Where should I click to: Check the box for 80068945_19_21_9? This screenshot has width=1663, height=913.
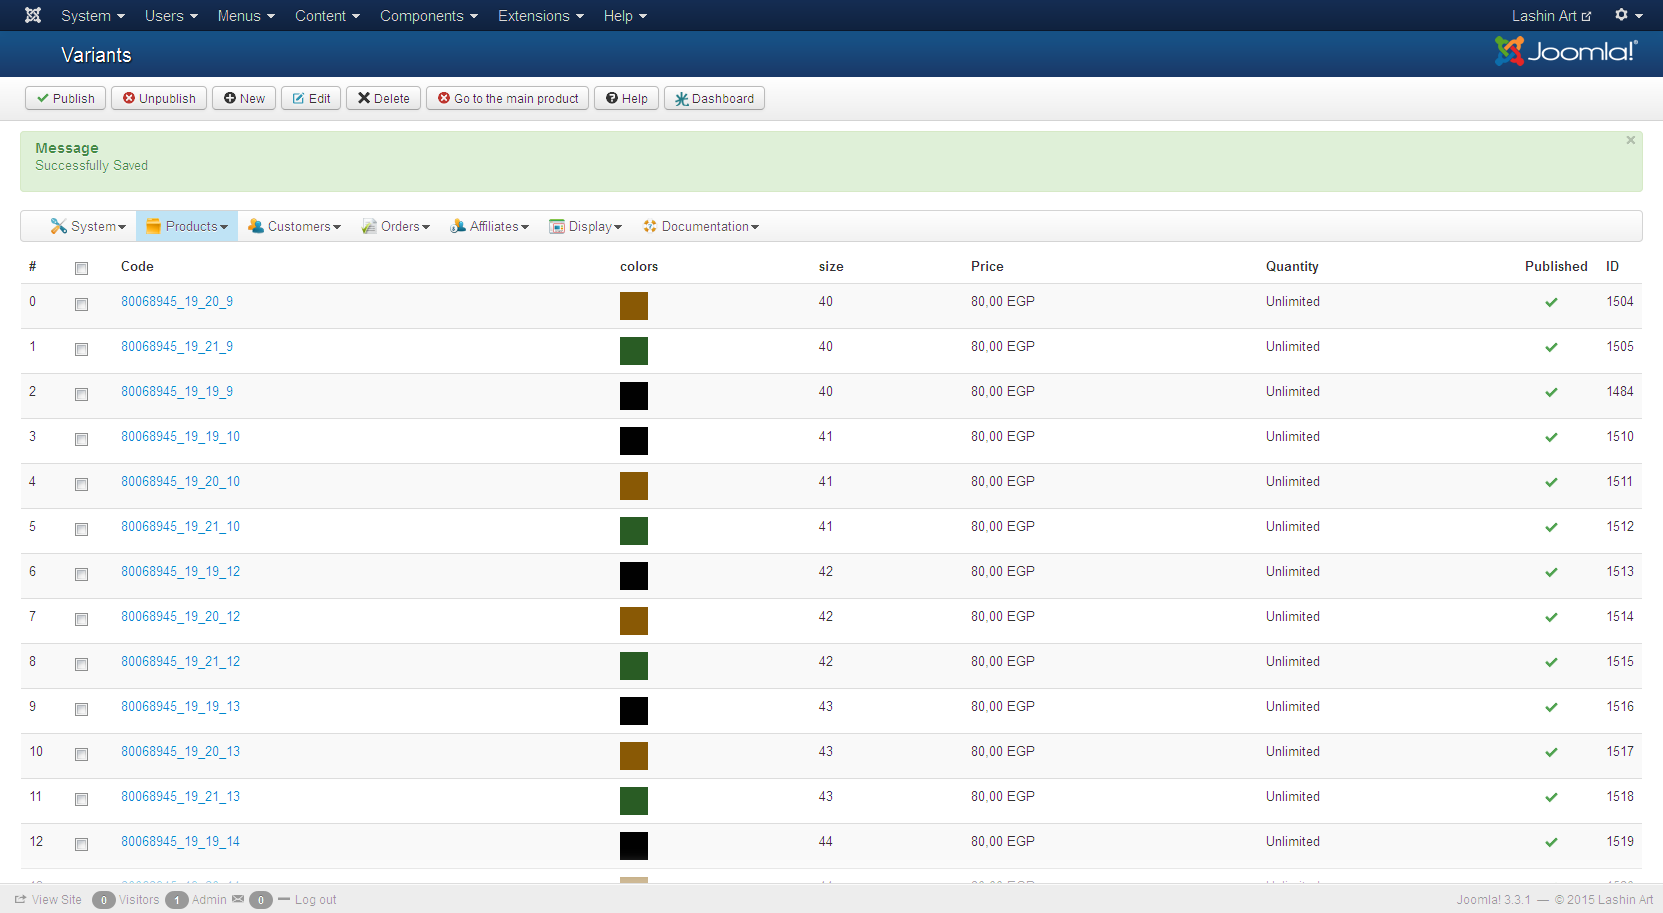(81, 349)
